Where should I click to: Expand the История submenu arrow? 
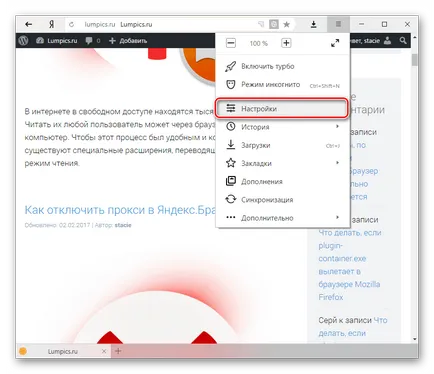(337, 126)
